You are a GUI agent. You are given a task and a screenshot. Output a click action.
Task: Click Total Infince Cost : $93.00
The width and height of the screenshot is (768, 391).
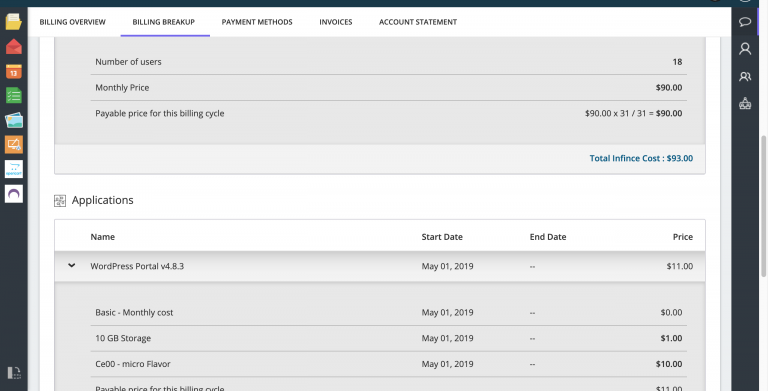click(x=641, y=158)
